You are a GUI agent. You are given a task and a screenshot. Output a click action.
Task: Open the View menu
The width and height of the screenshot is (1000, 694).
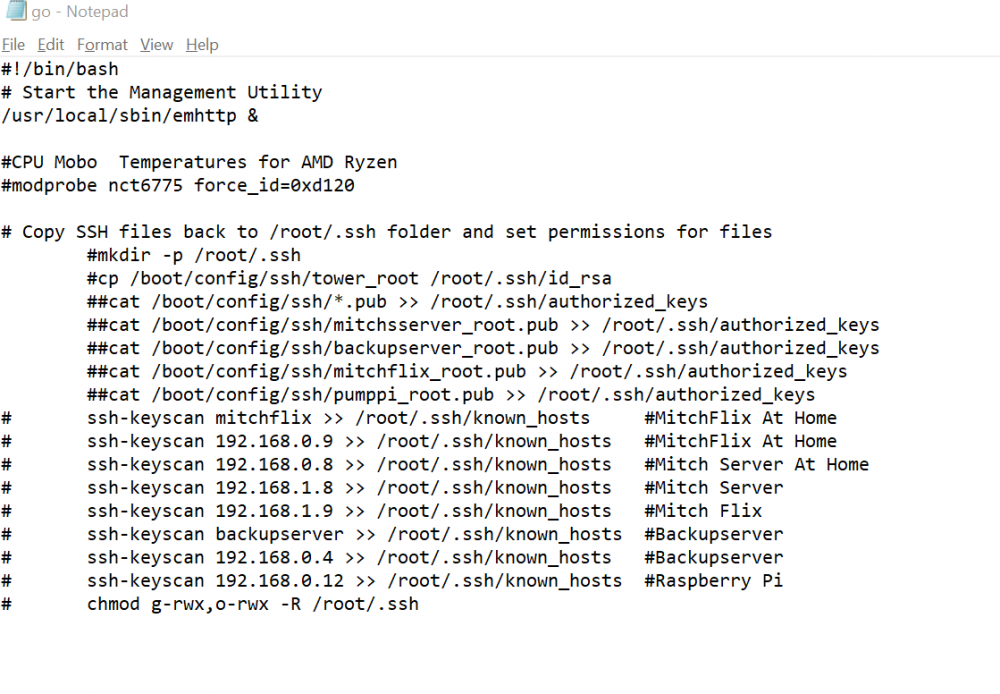tap(156, 45)
